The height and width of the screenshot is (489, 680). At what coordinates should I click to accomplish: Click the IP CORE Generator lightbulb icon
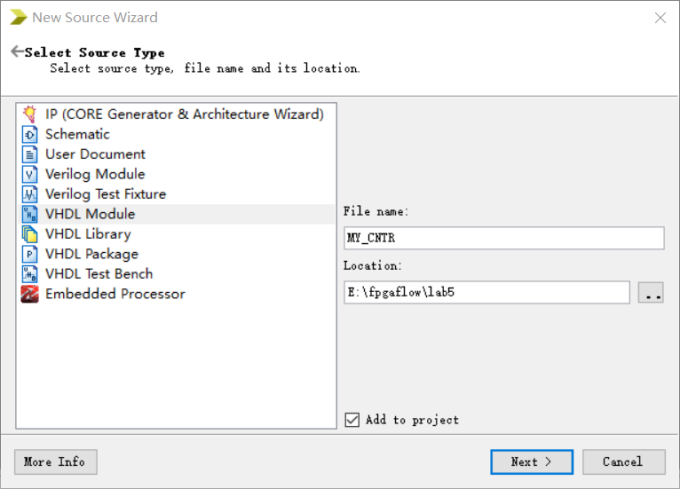click(29, 114)
